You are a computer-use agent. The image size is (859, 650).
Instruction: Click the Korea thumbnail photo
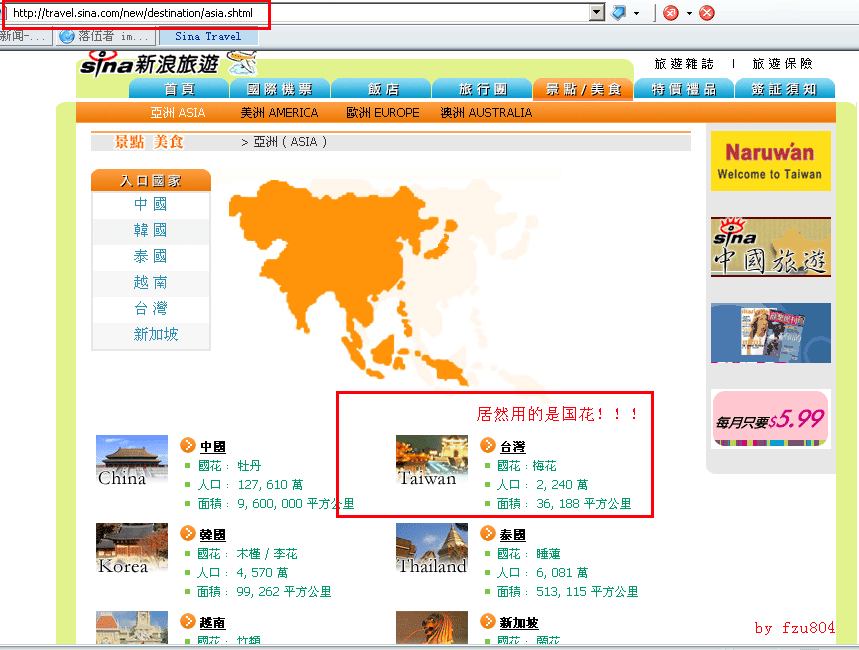(x=132, y=548)
